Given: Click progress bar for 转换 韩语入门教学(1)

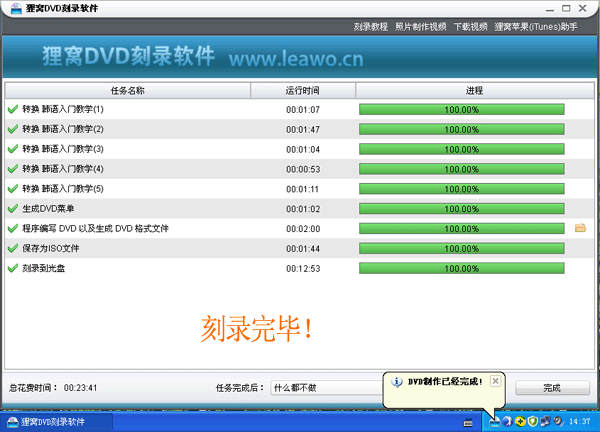Looking at the screenshot, I should (x=461, y=109).
